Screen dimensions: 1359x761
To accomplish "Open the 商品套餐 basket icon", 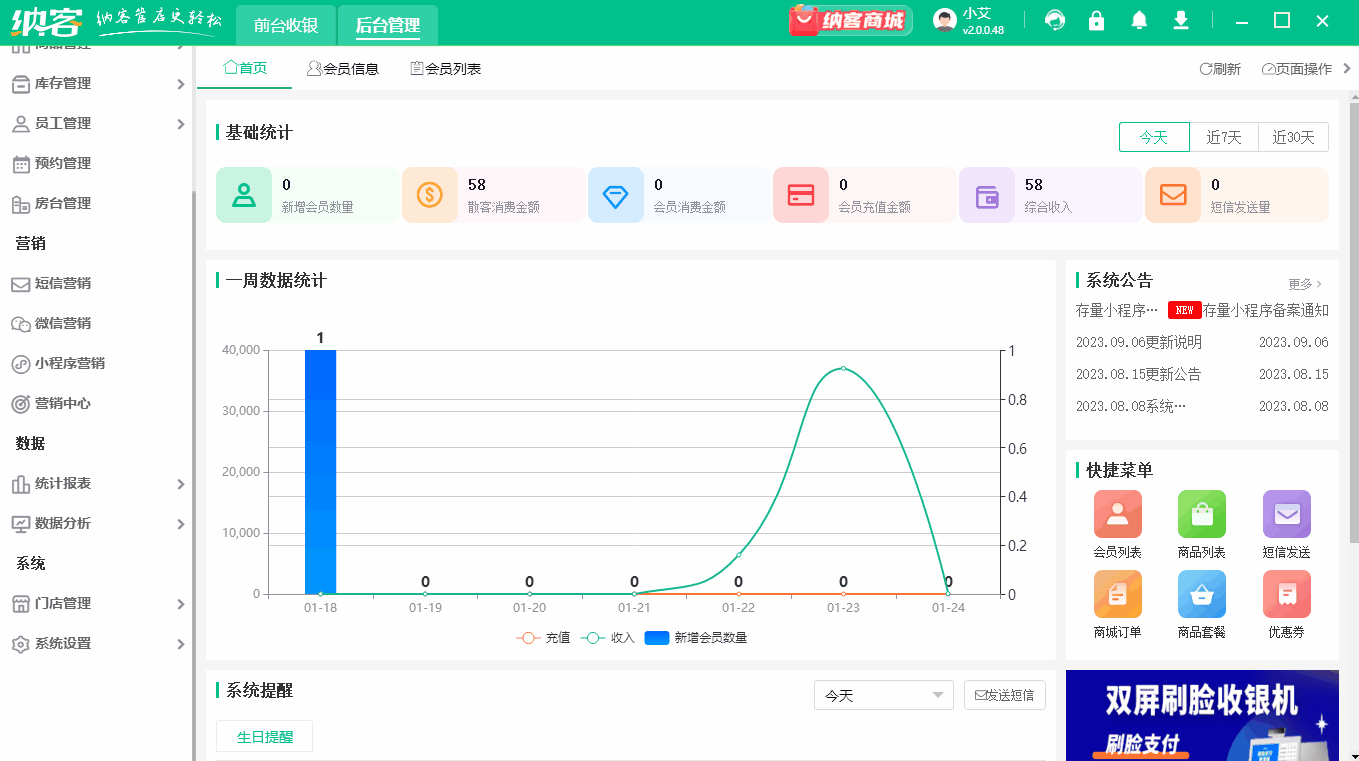I will (1201, 594).
